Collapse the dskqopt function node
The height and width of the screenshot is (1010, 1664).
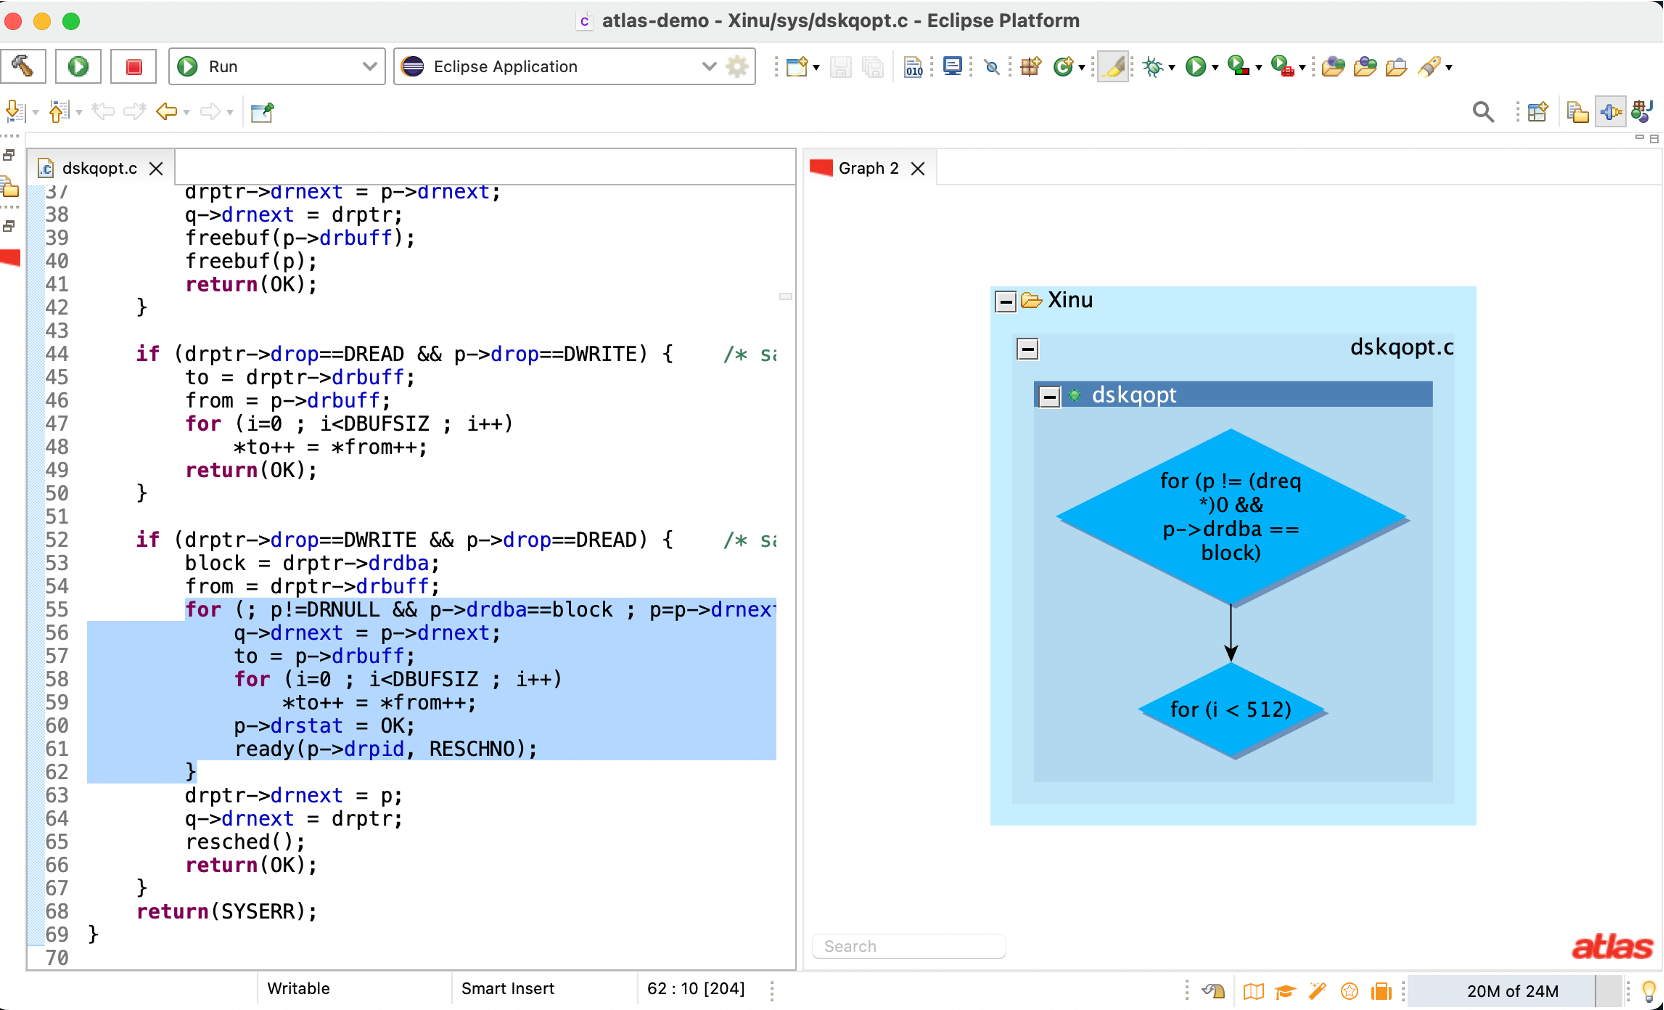[1049, 396]
